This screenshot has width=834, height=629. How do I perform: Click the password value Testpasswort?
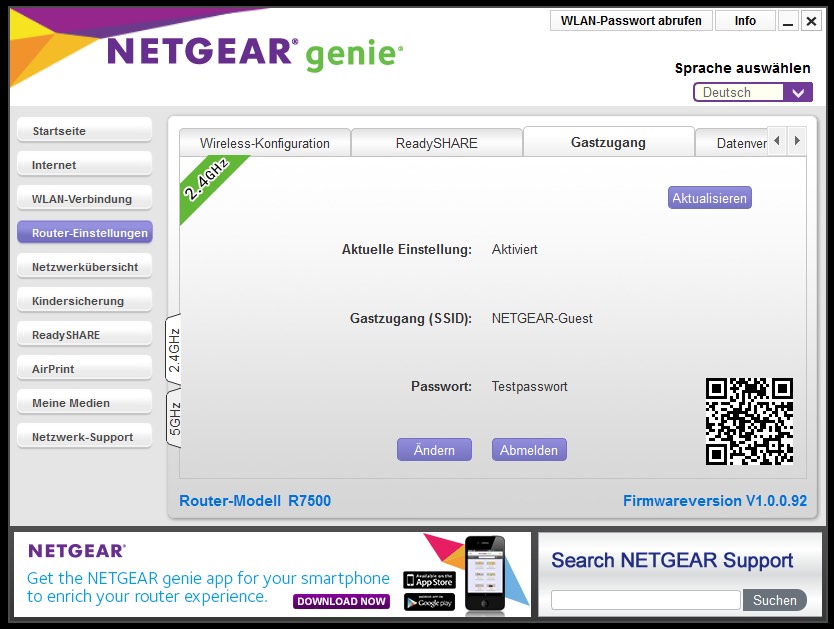(529, 386)
